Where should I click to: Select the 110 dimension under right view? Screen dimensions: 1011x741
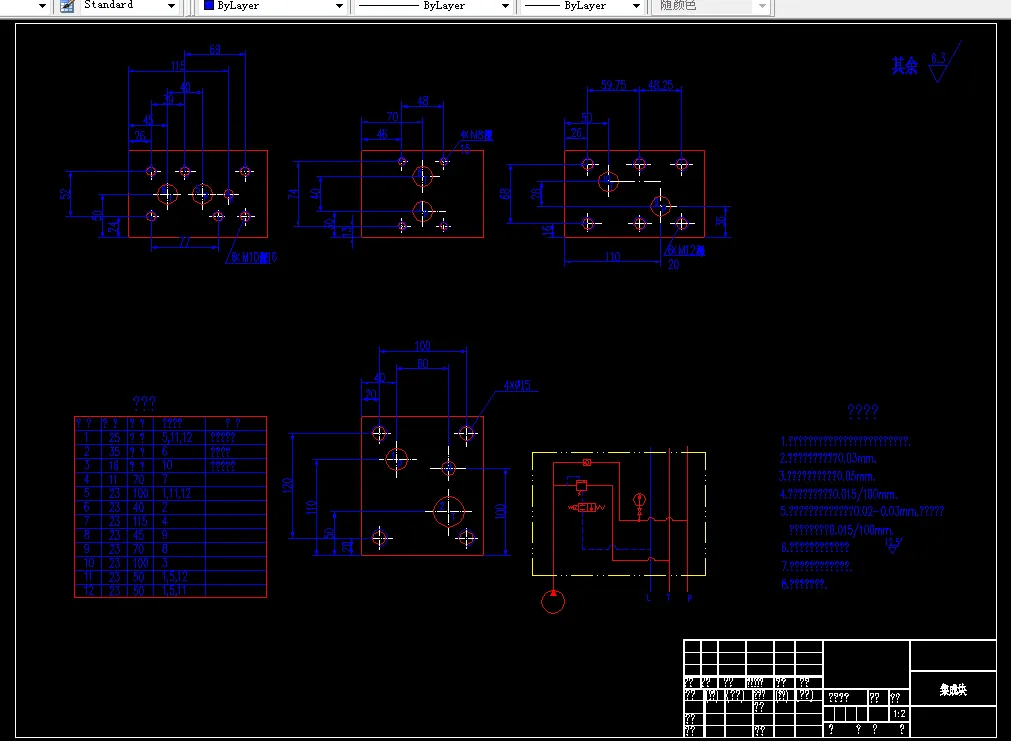(x=613, y=257)
